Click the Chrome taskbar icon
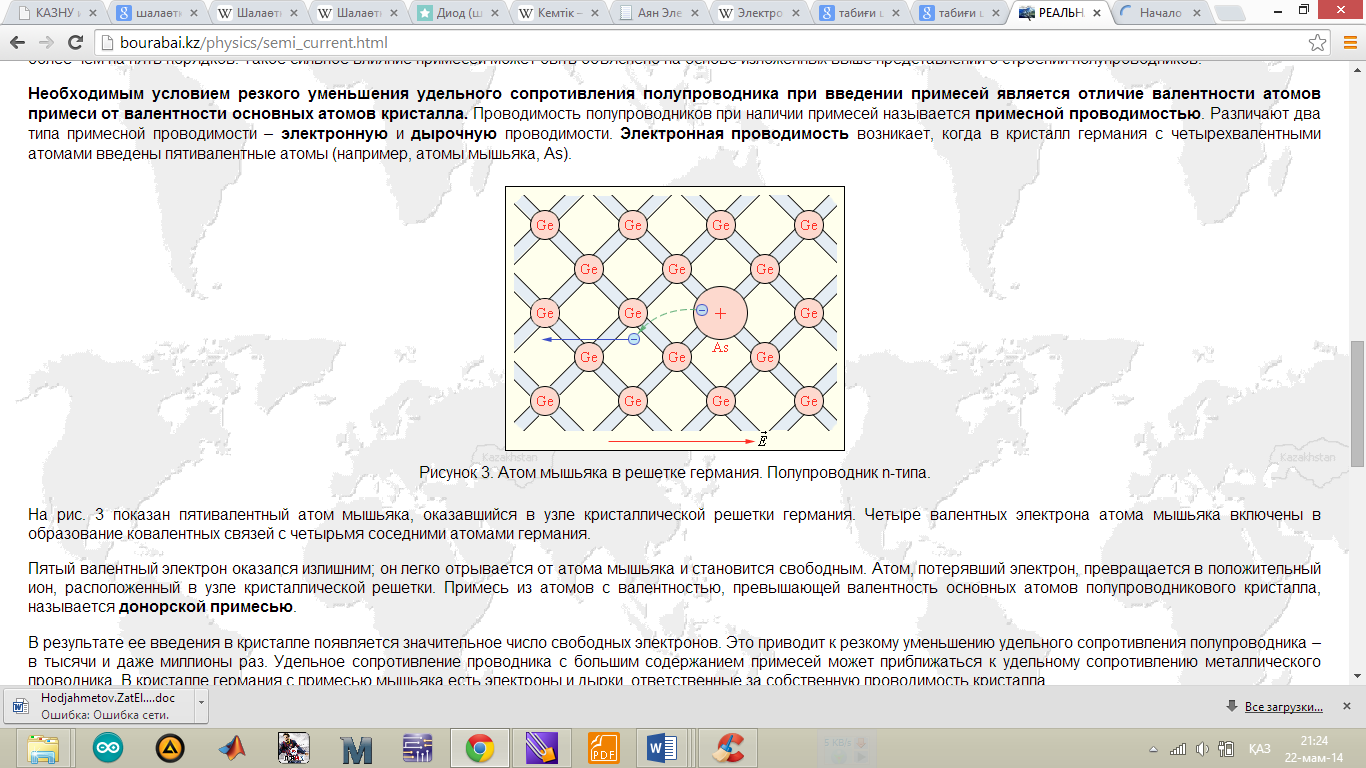1366x768 pixels. pyautogui.click(x=480, y=747)
